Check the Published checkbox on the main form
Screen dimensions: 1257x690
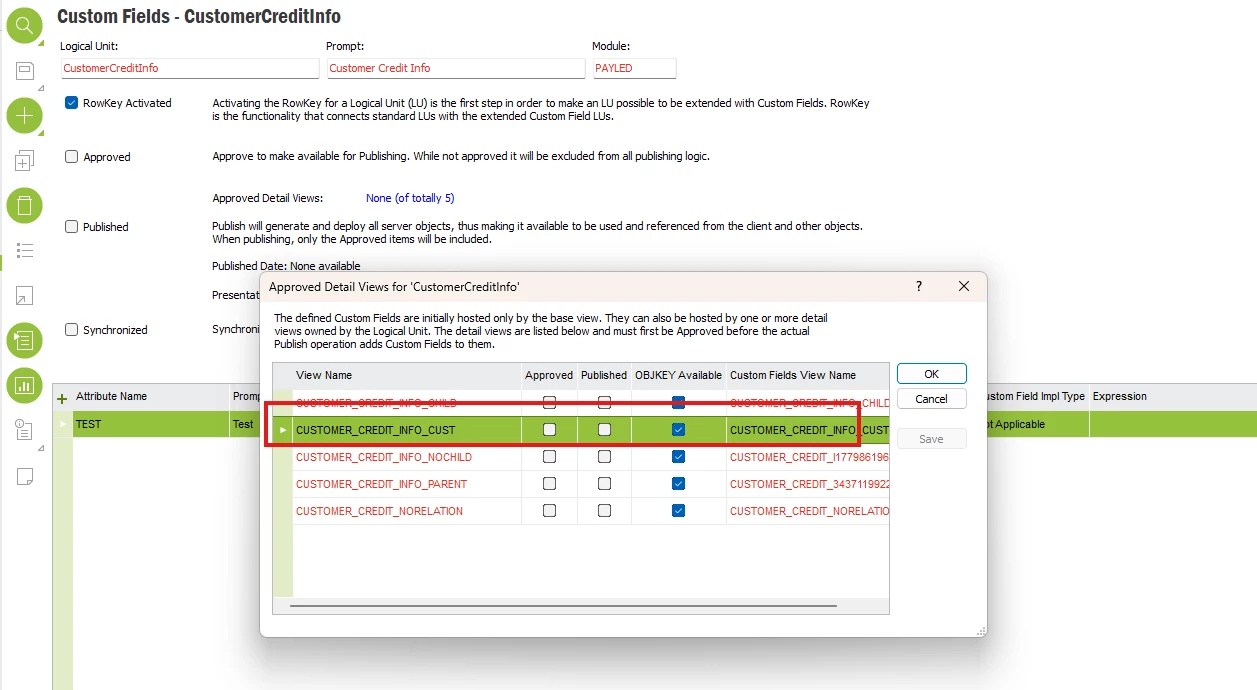[x=71, y=226]
